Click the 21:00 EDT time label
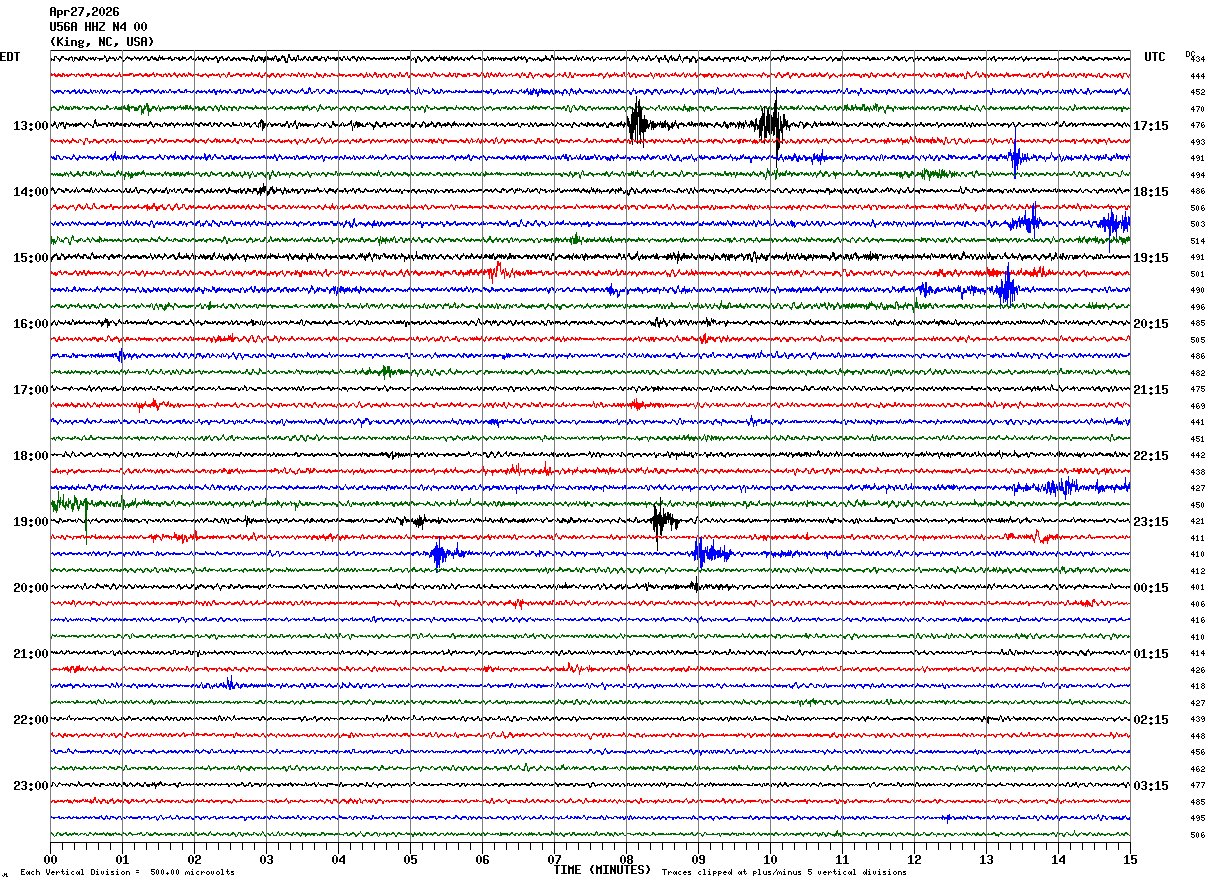Screen dimensions: 1210x886 click(x=31, y=654)
